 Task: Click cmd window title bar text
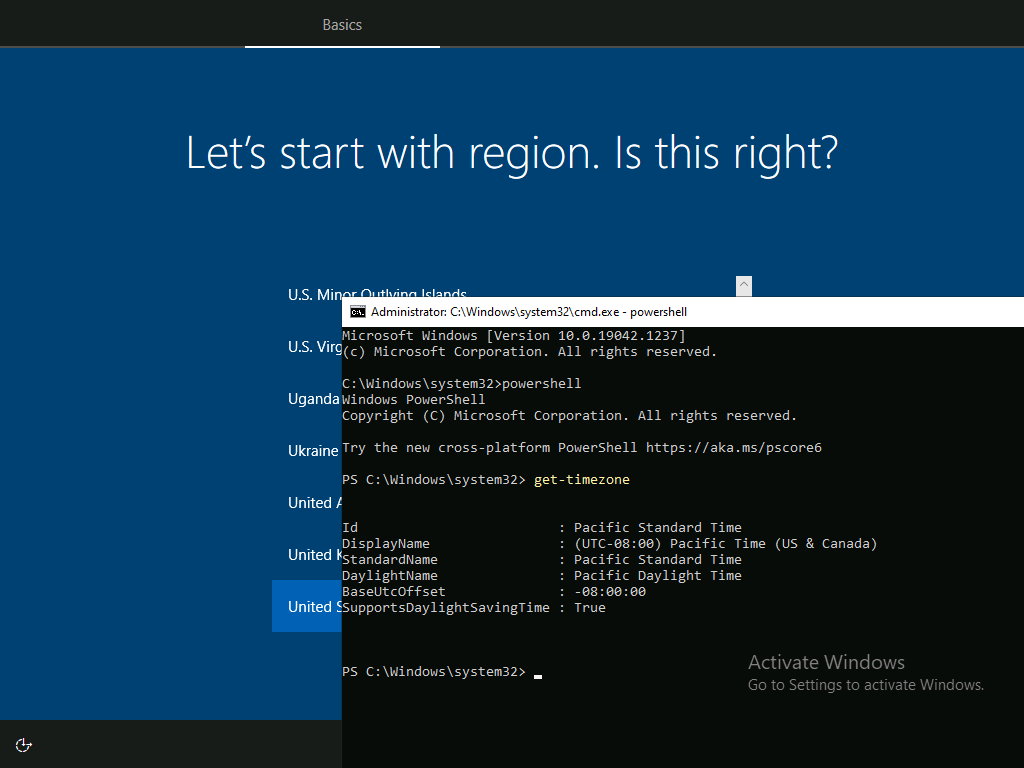529,312
